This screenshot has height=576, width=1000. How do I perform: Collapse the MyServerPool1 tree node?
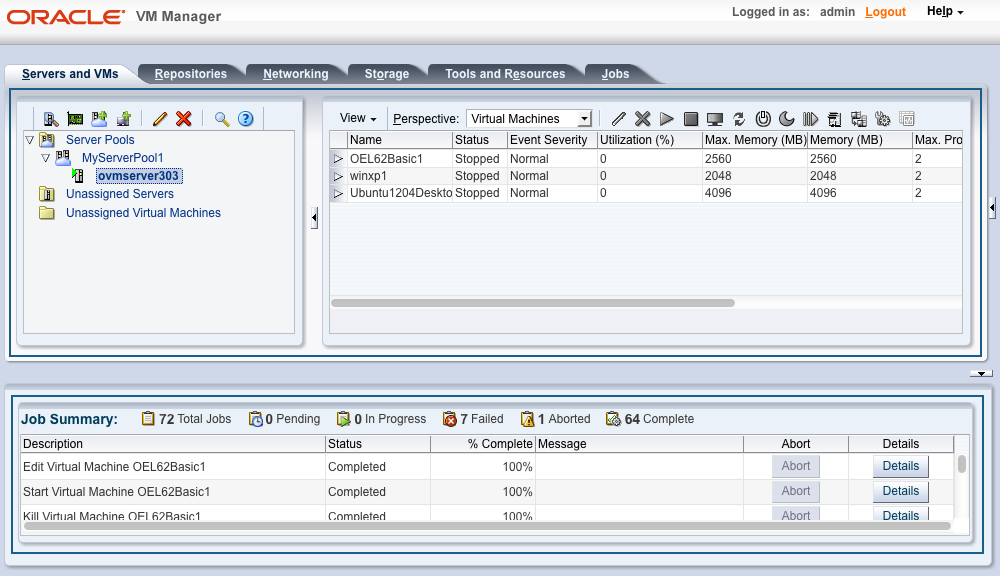45,158
